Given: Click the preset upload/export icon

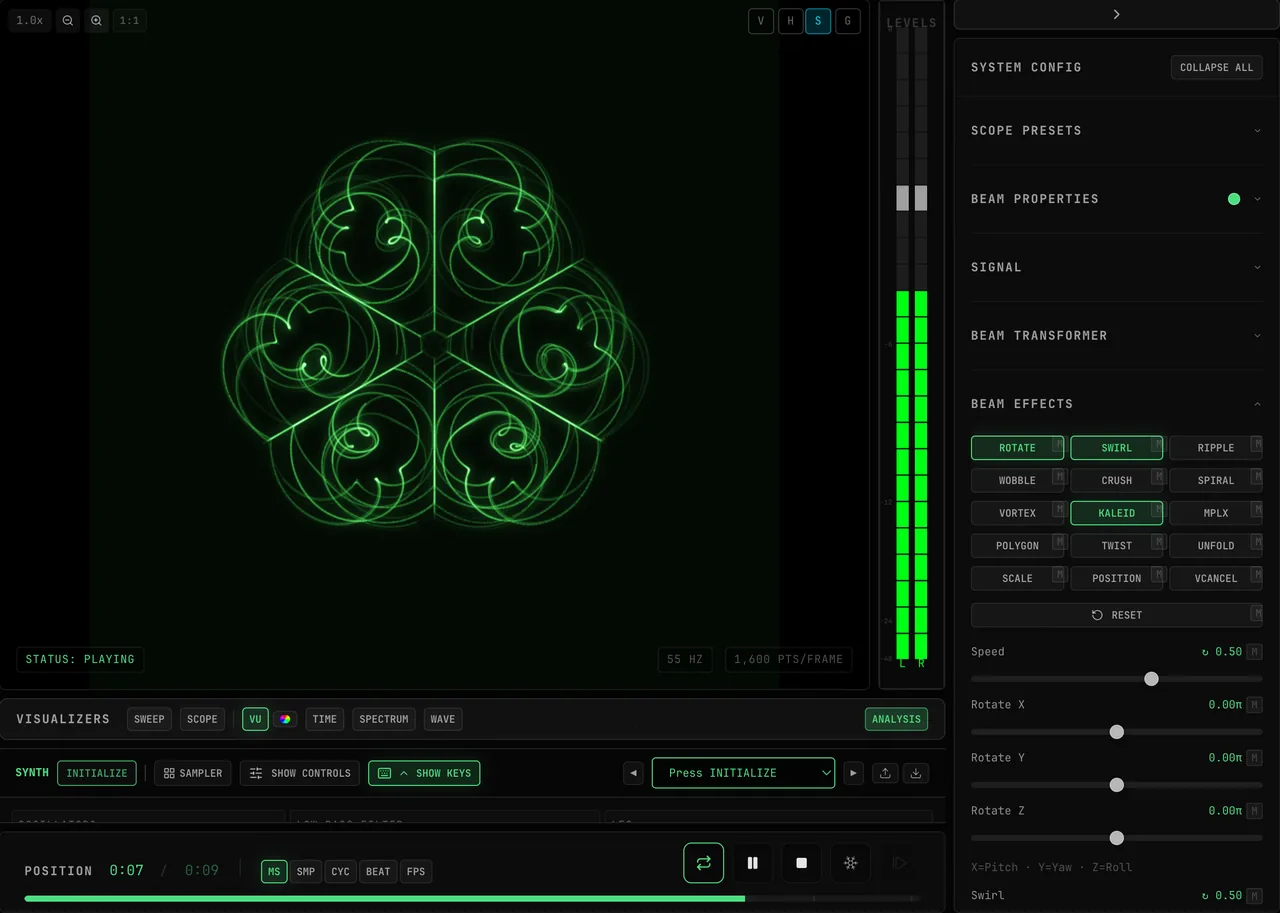Looking at the screenshot, I should click(885, 773).
